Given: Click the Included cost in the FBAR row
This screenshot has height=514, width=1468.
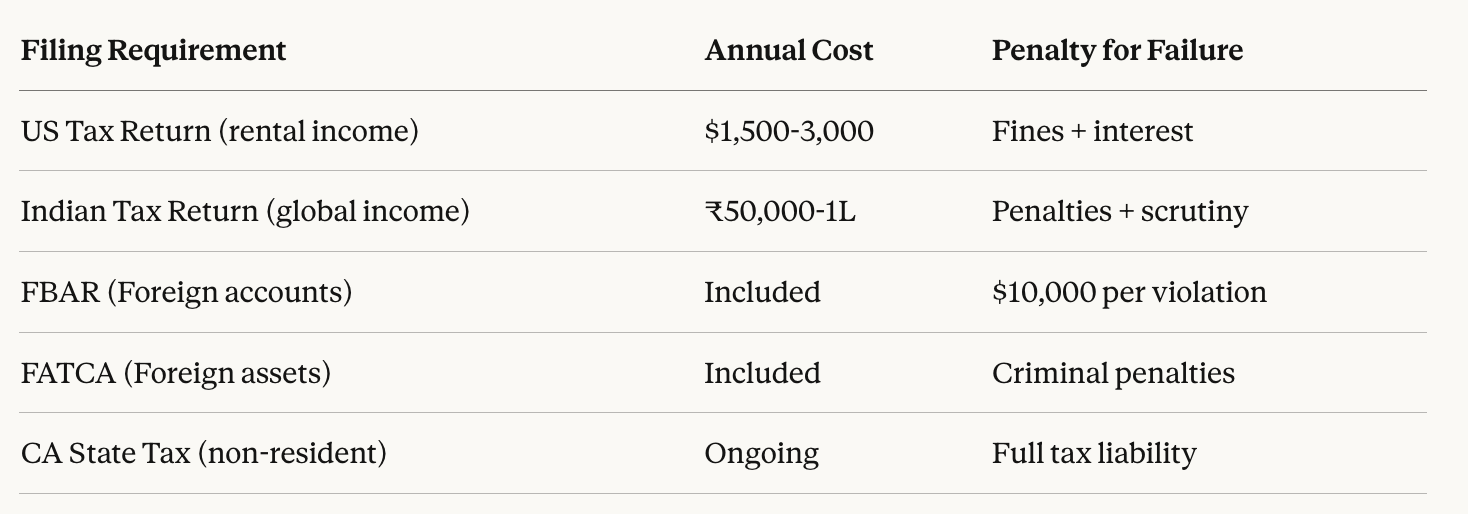Looking at the screenshot, I should pyautogui.click(x=762, y=292).
